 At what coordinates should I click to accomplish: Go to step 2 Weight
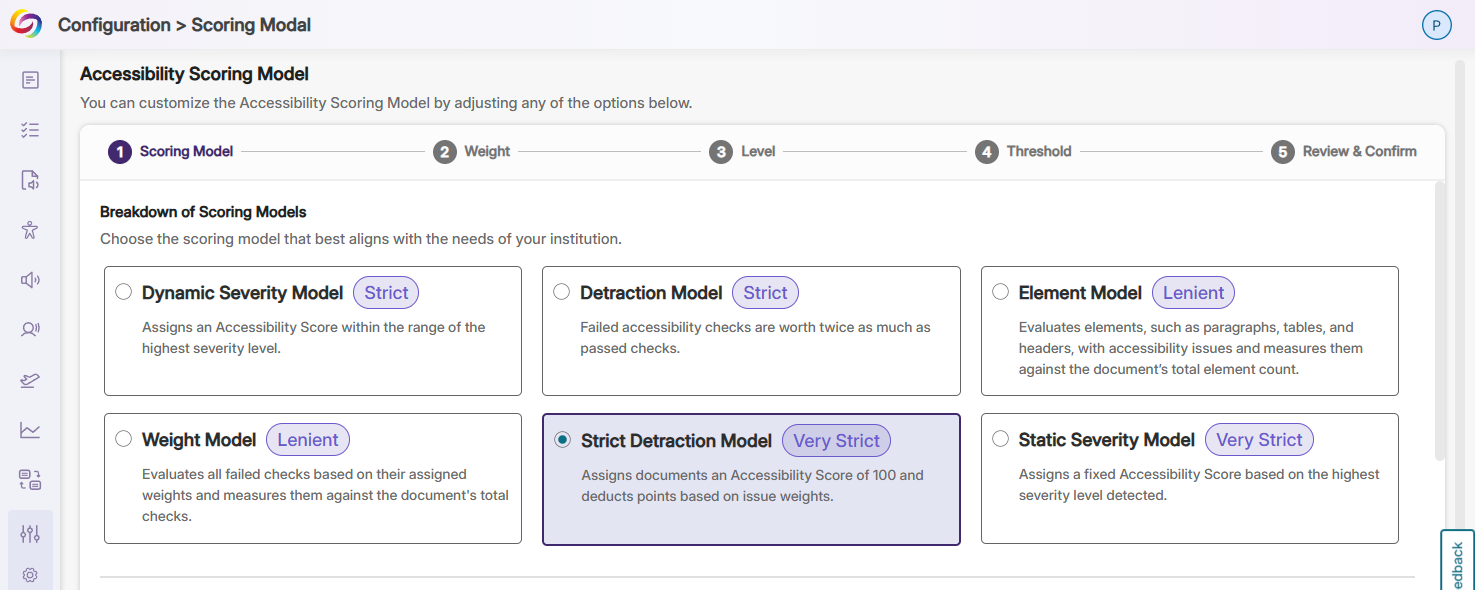(472, 152)
